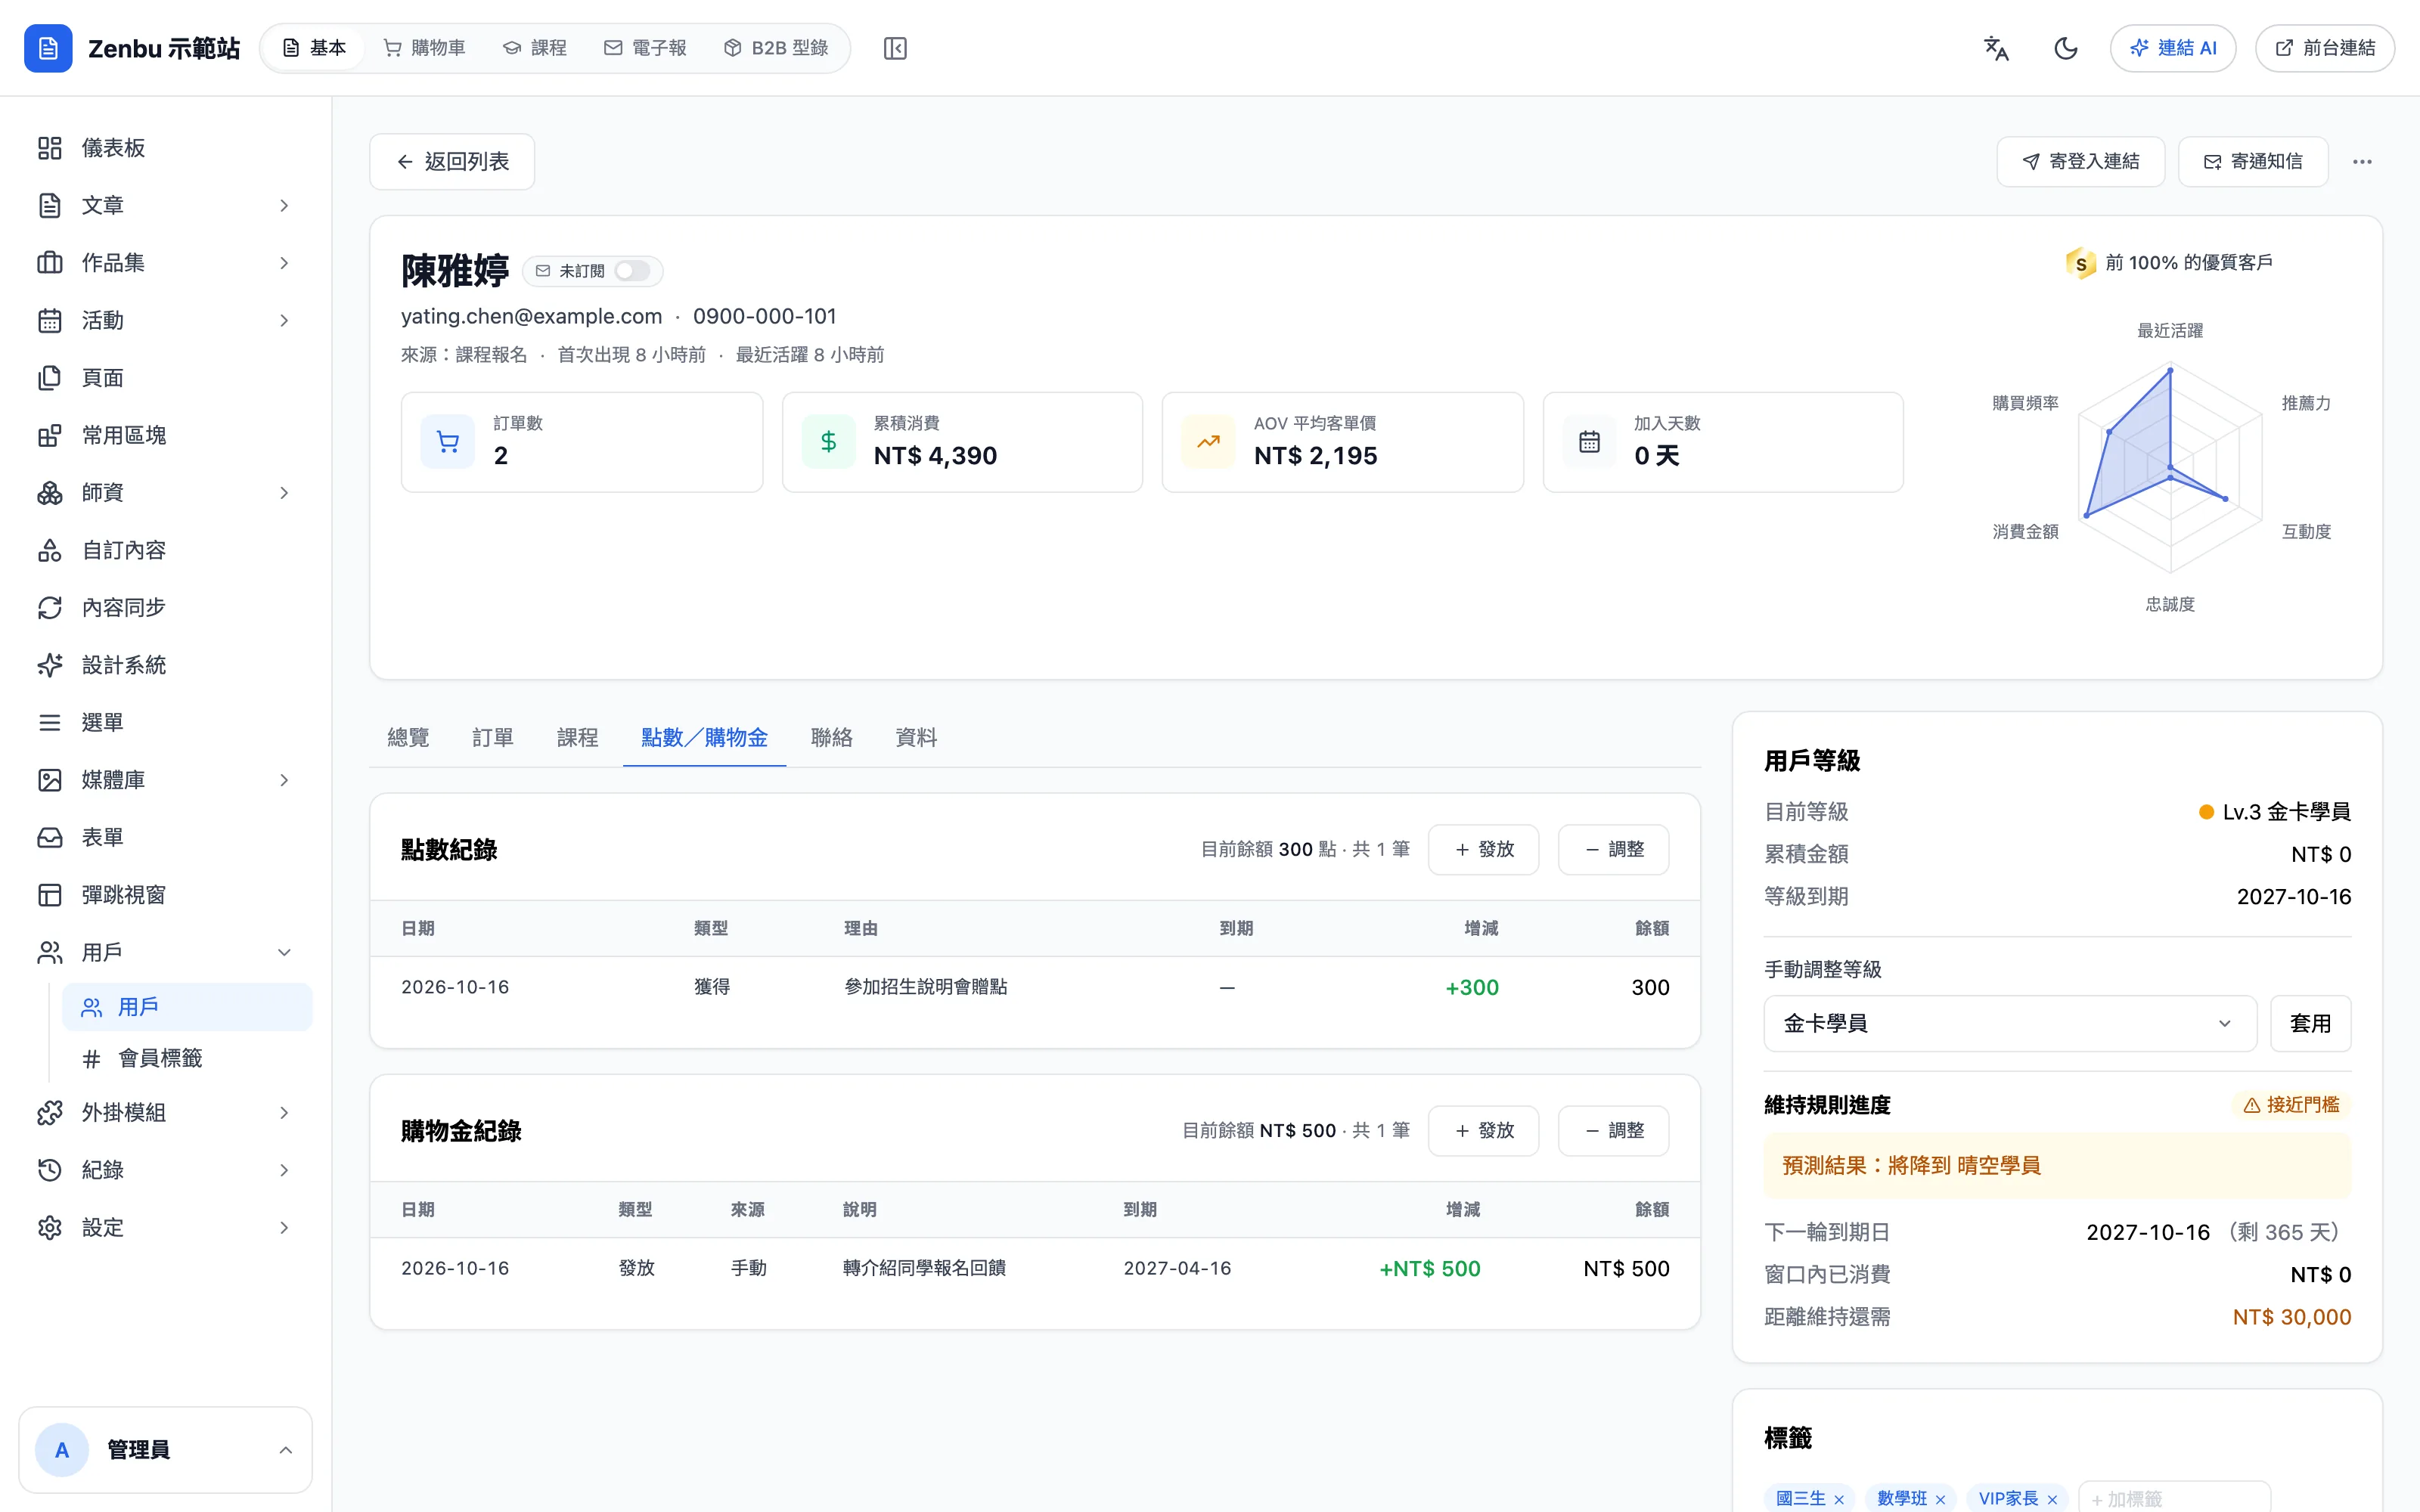The height and width of the screenshot is (1512, 2420).
Task: Switch to the 總覽 tab
Action: pos(408,738)
